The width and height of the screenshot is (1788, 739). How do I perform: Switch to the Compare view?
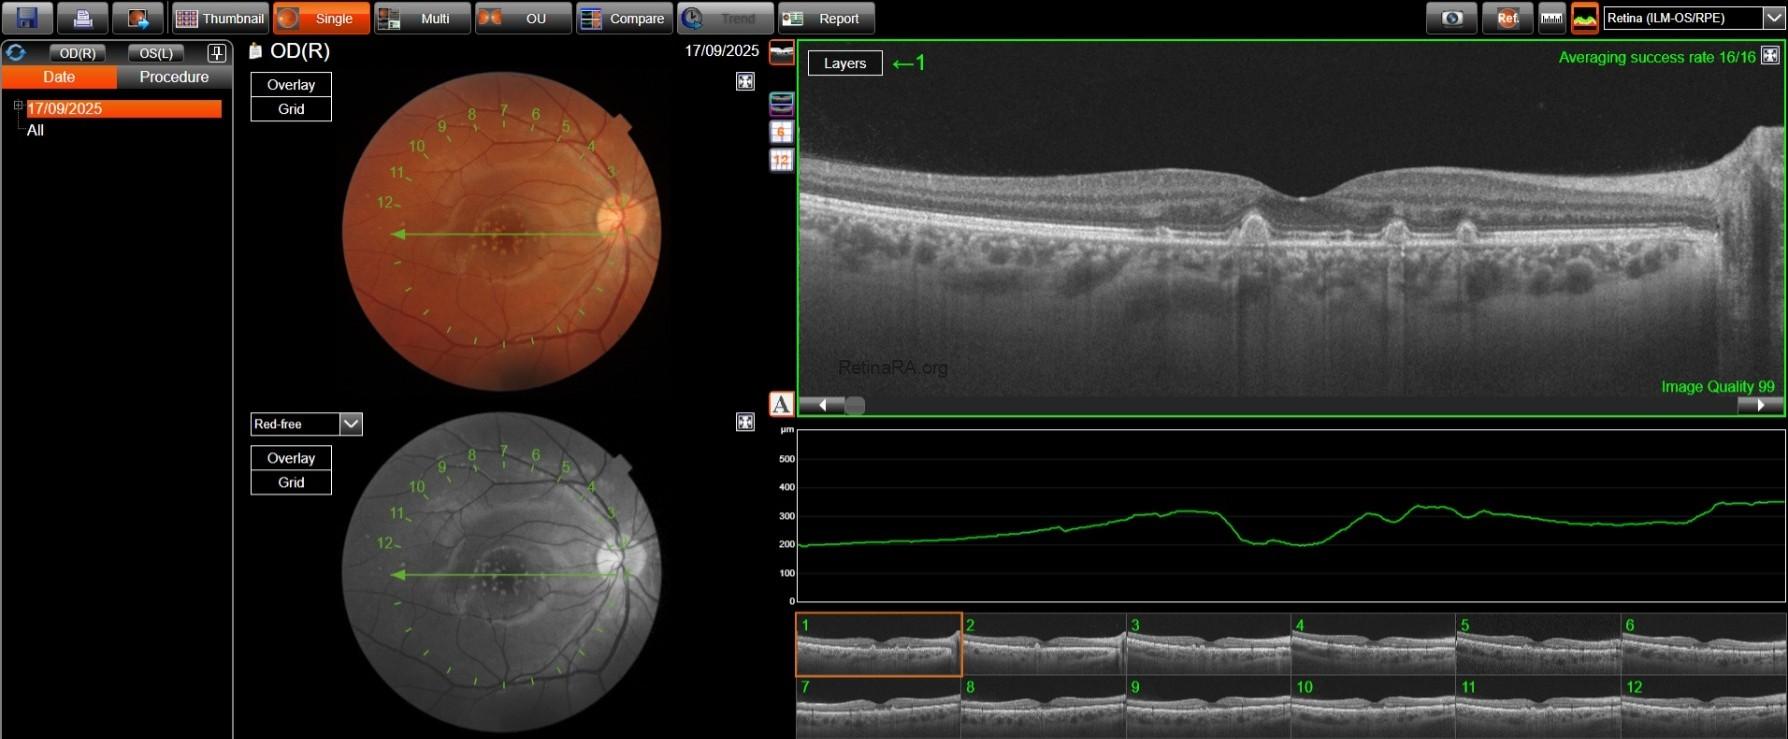pos(623,18)
